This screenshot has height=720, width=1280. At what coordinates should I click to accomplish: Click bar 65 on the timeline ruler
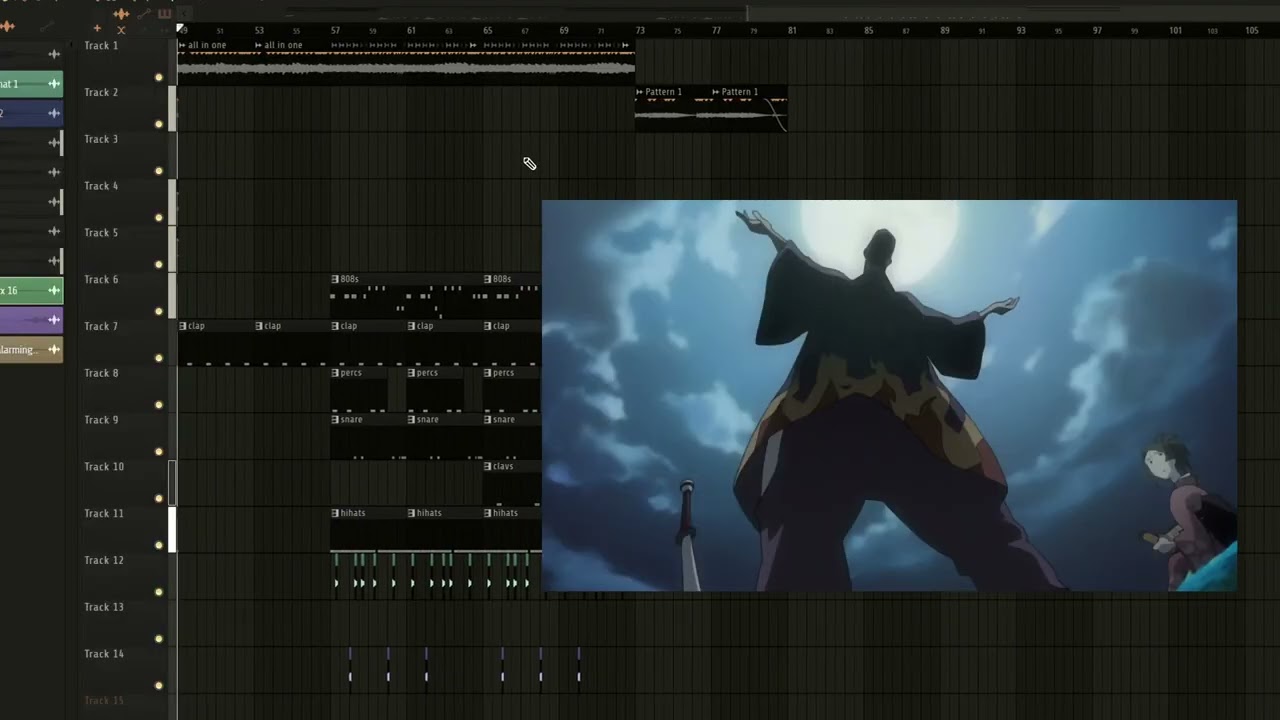click(488, 31)
